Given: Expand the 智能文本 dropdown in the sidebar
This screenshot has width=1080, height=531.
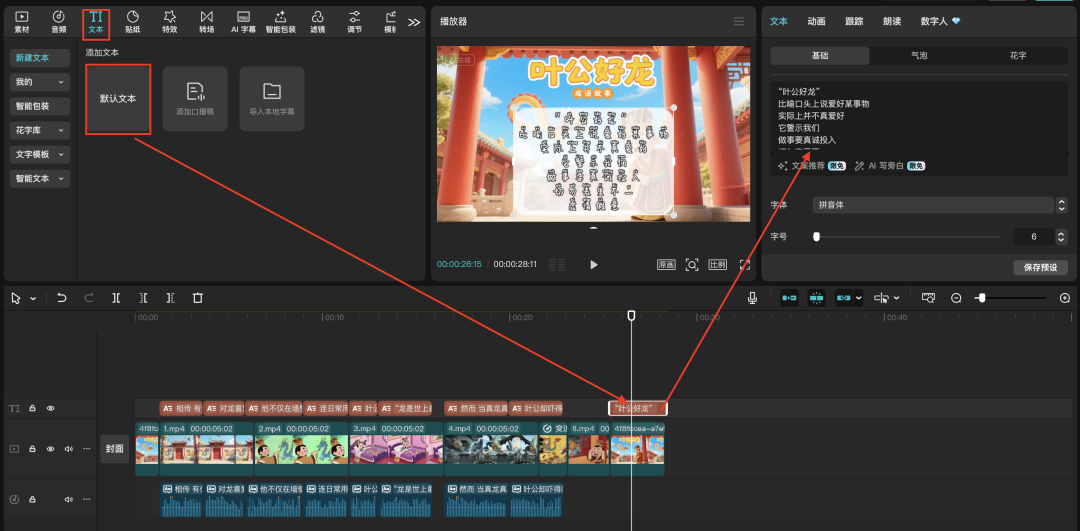Looking at the screenshot, I should (x=40, y=178).
